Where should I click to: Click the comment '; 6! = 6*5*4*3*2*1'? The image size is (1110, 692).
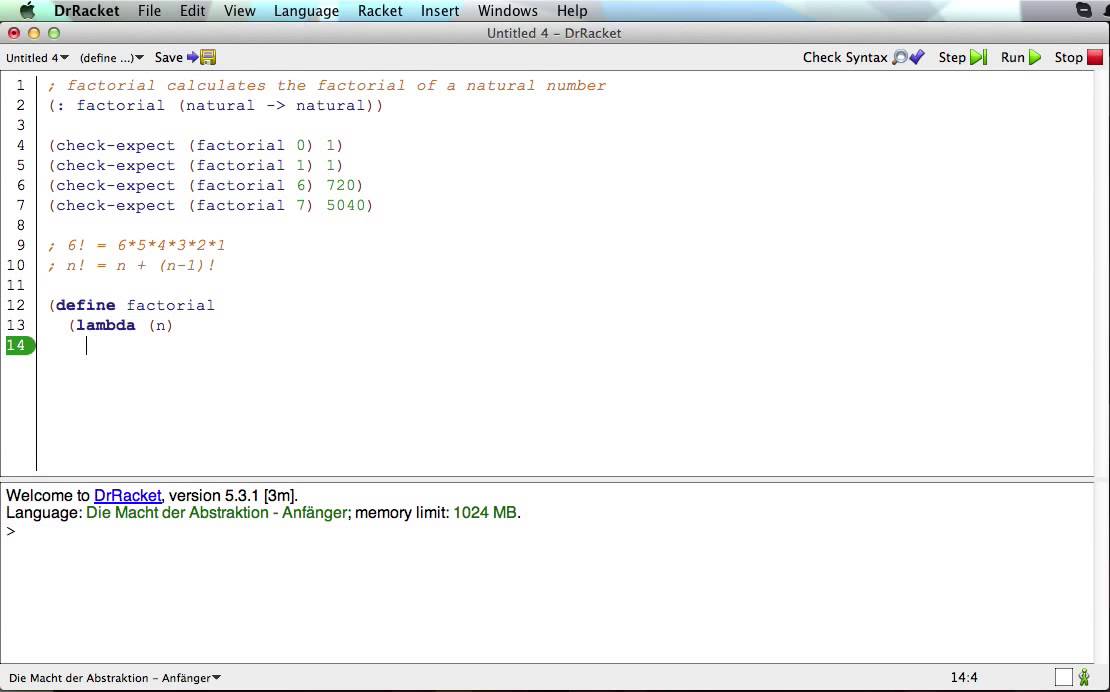(x=137, y=246)
